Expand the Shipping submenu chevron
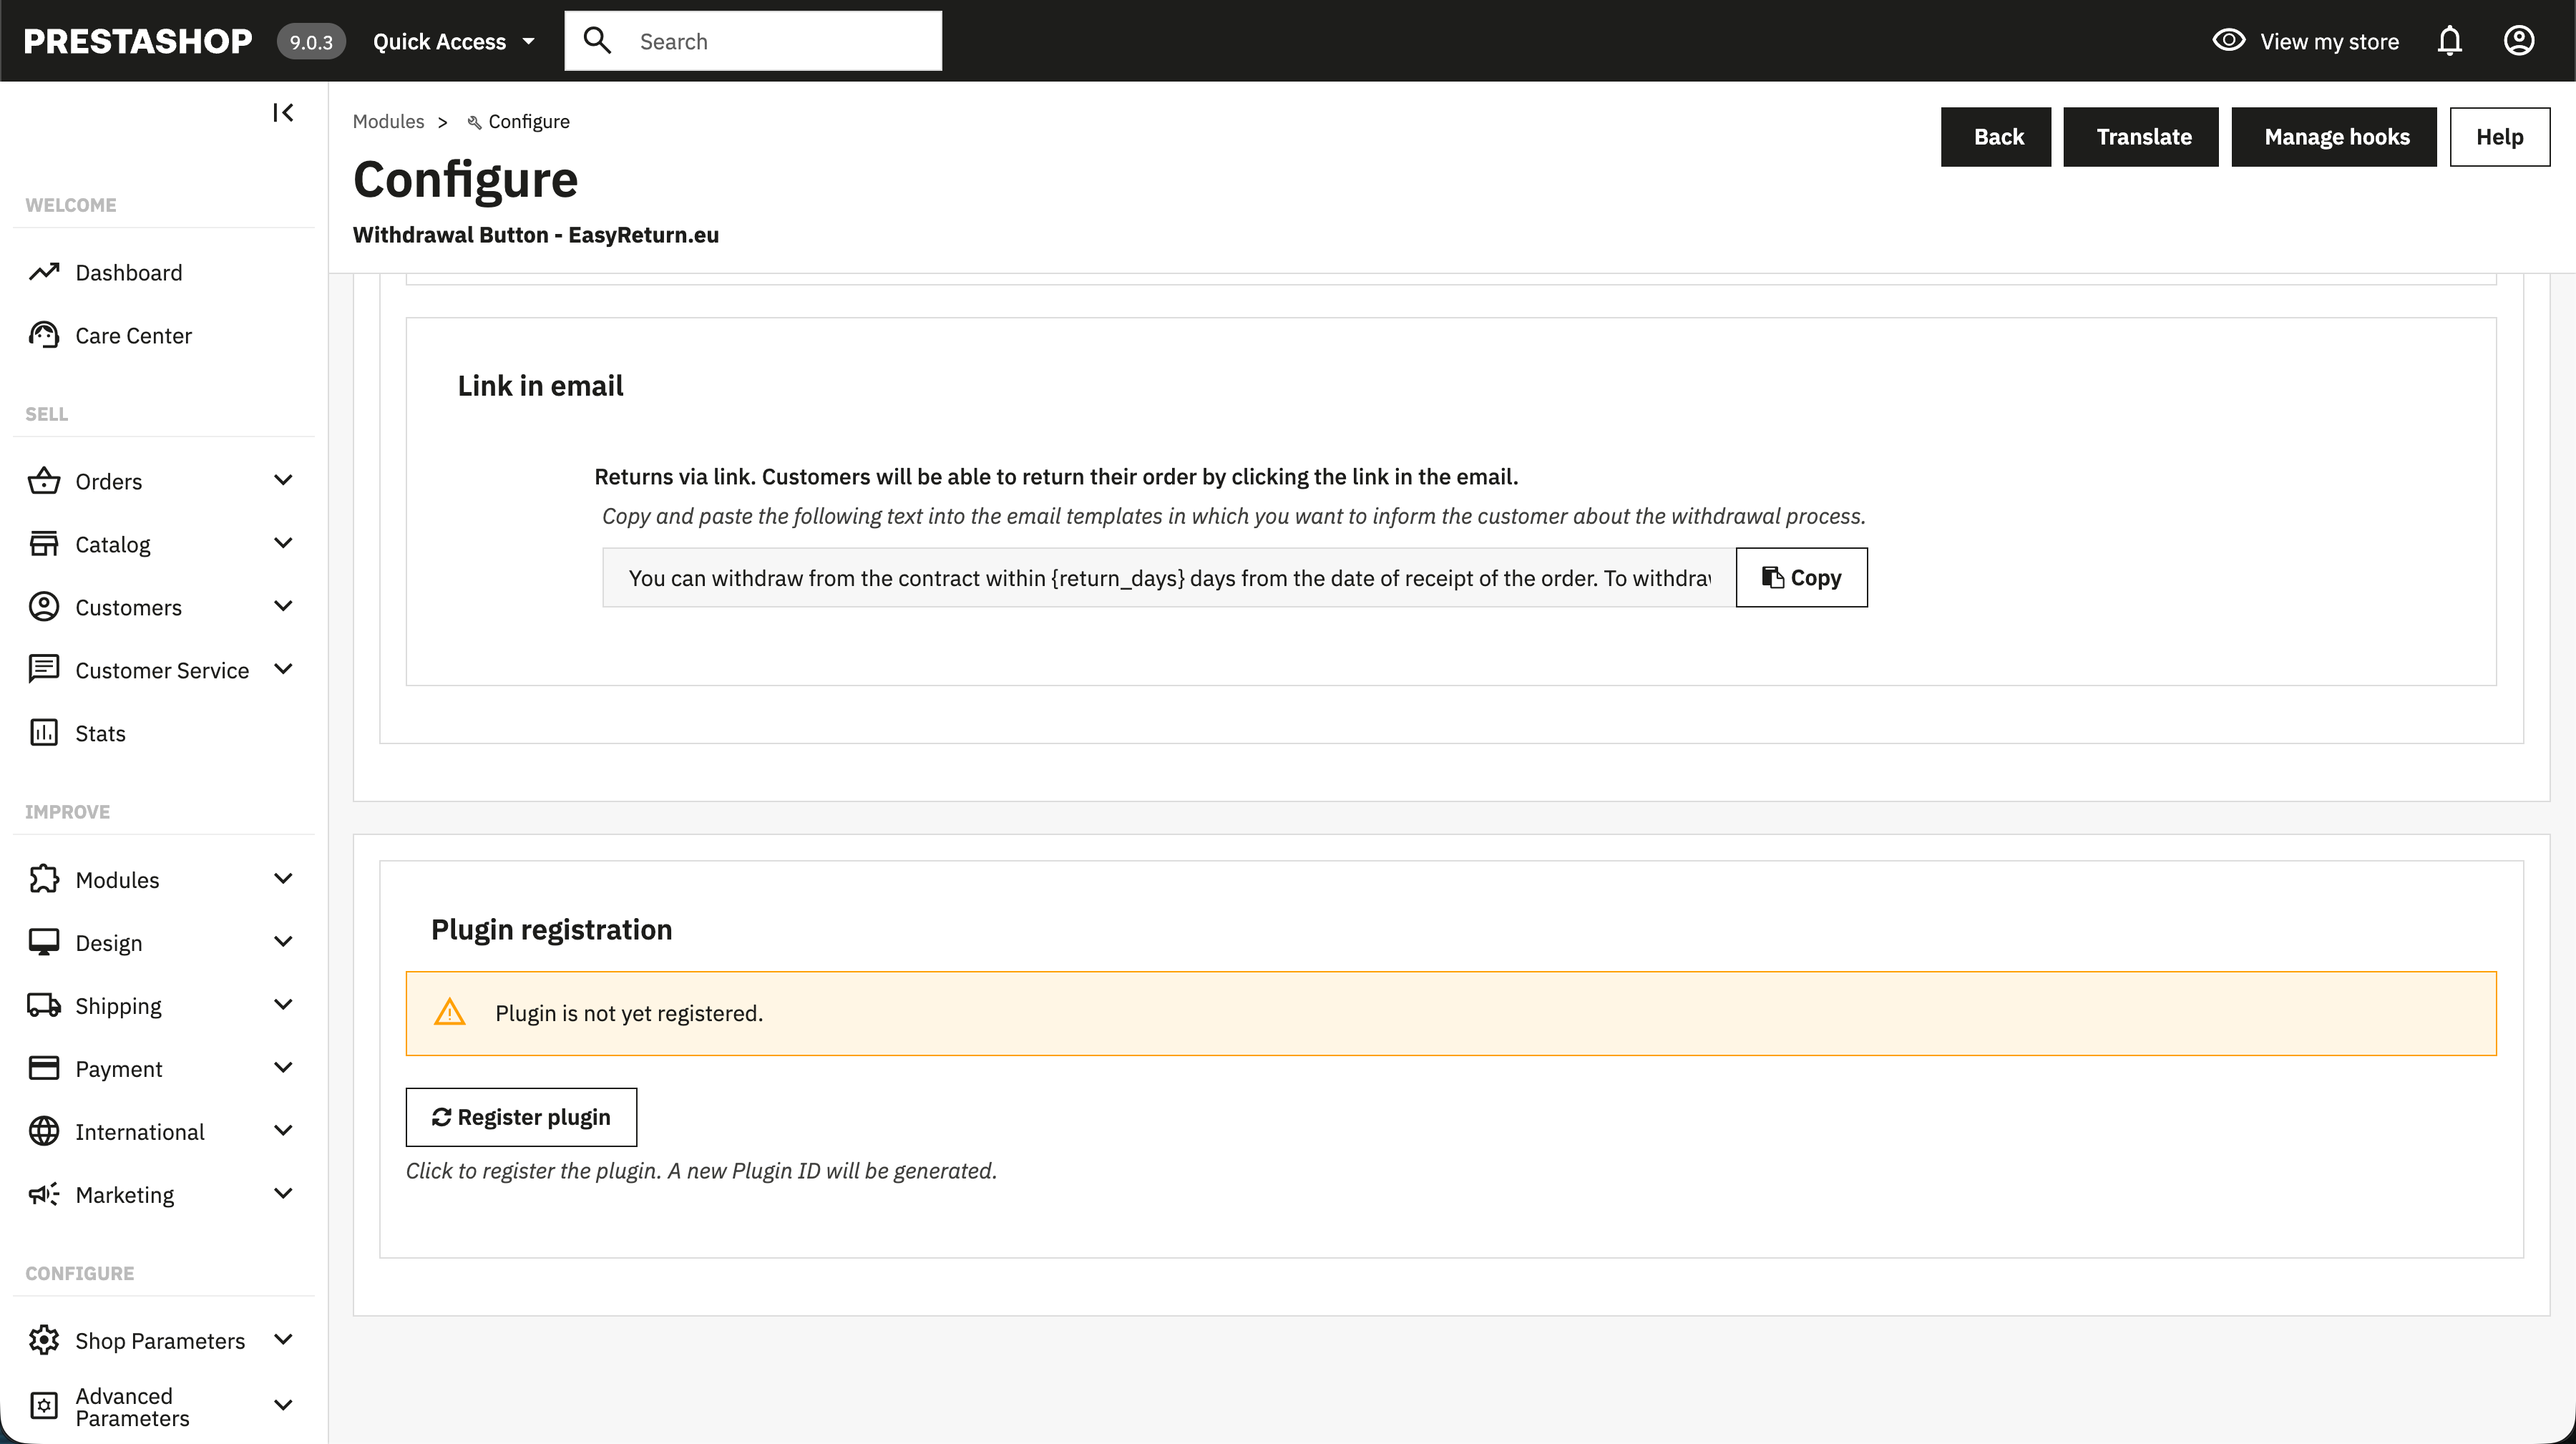The width and height of the screenshot is (2576, 1444). click(283, 1004)
